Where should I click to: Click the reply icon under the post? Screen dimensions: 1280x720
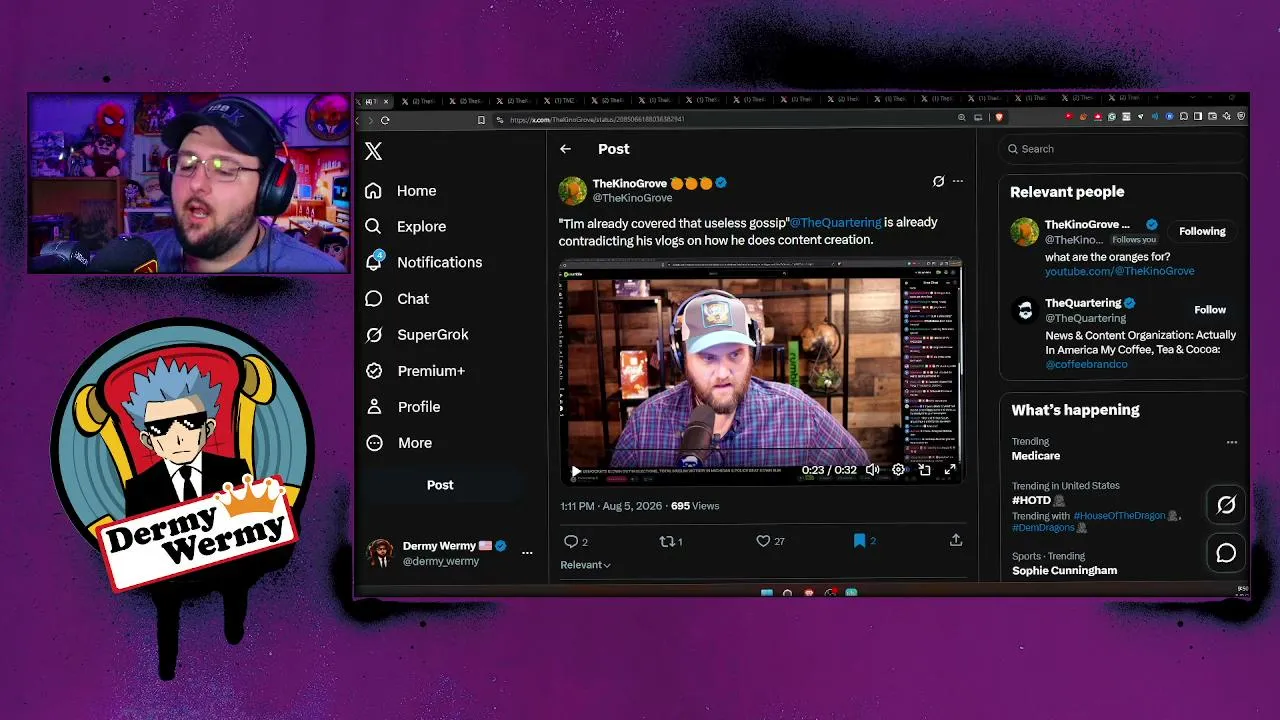(571, 541)
